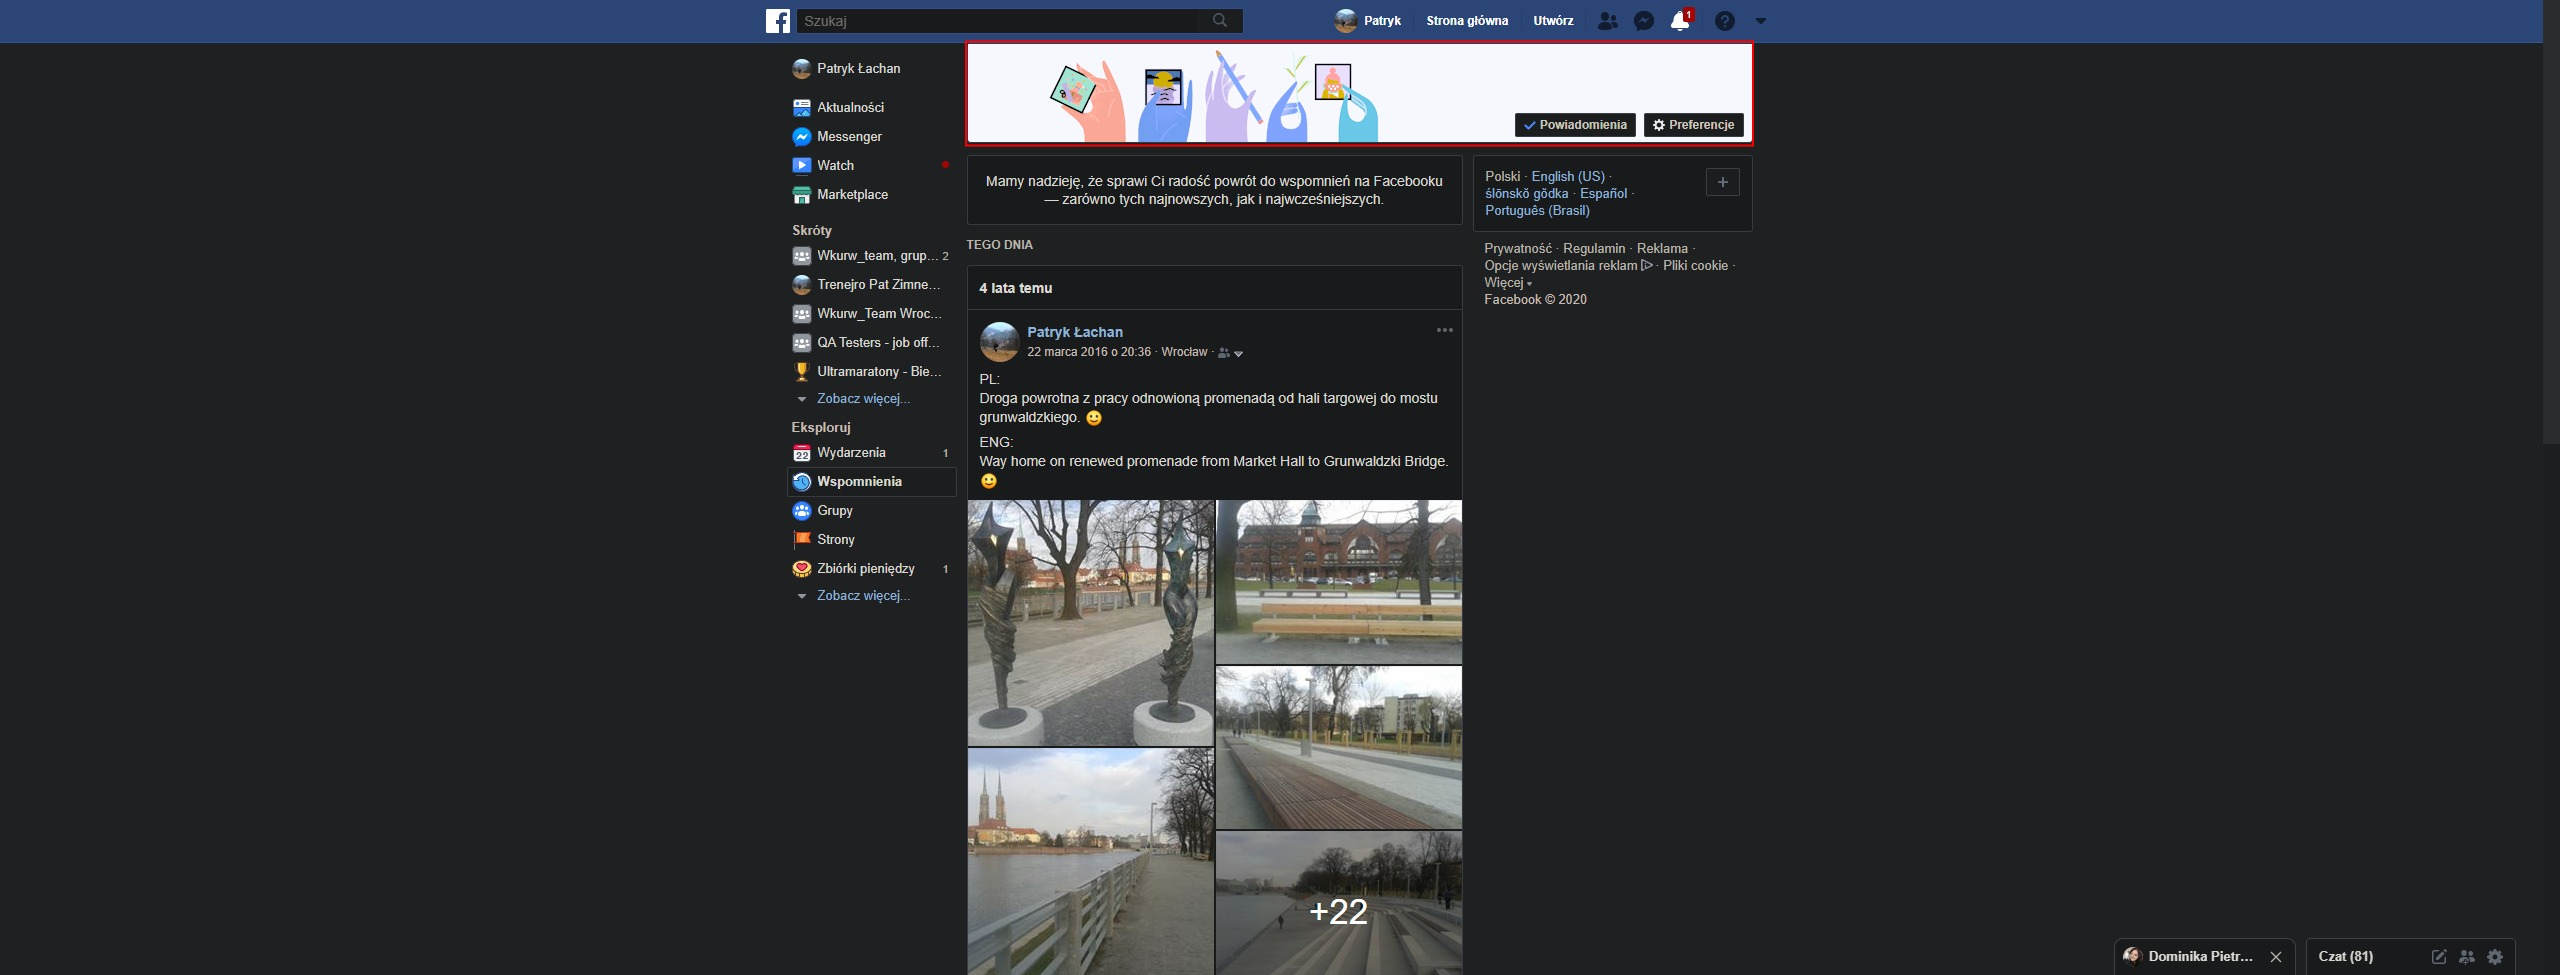The image size is (2560, 975).
Task: Open the chat settings gear icon
Action: click(2495, 956)
